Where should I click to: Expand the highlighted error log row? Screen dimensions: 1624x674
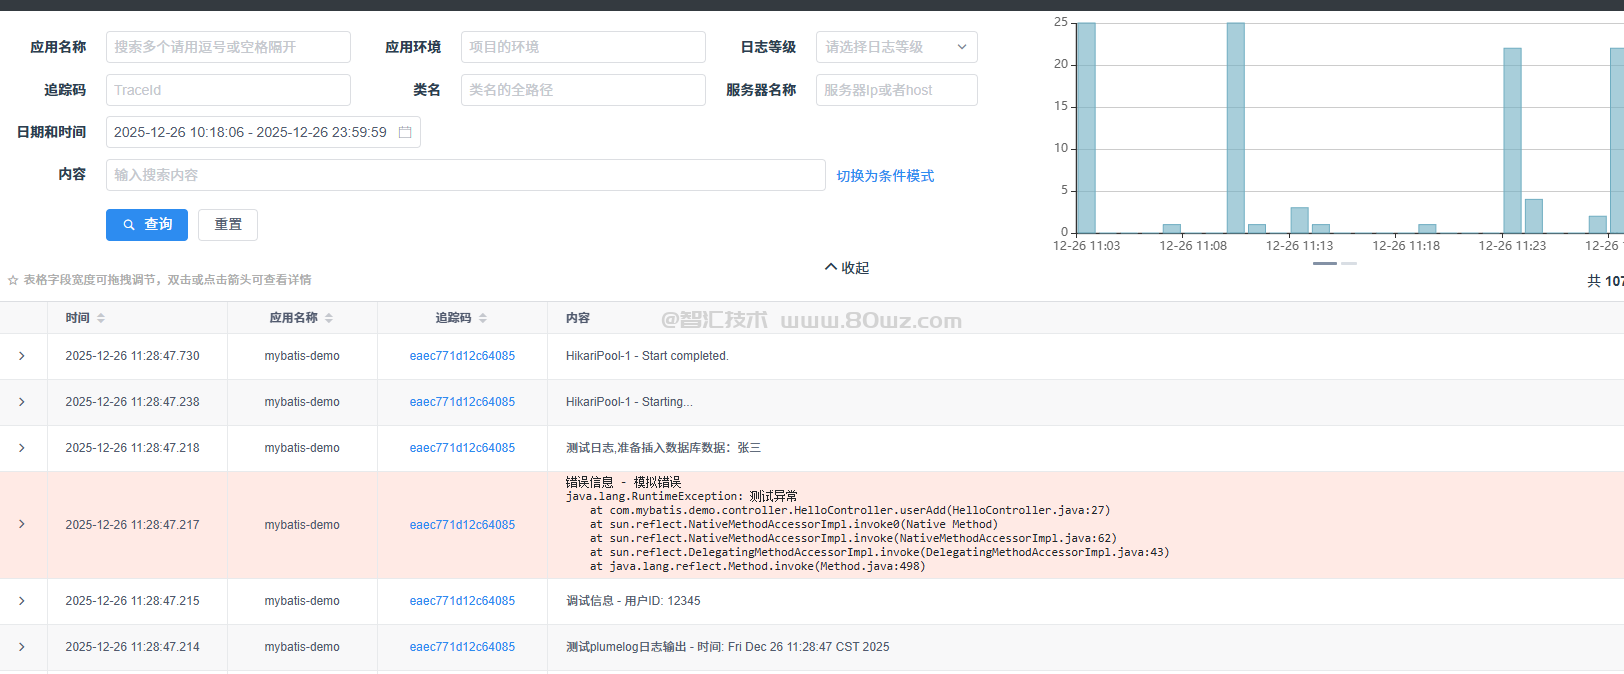tap(22, 524)
